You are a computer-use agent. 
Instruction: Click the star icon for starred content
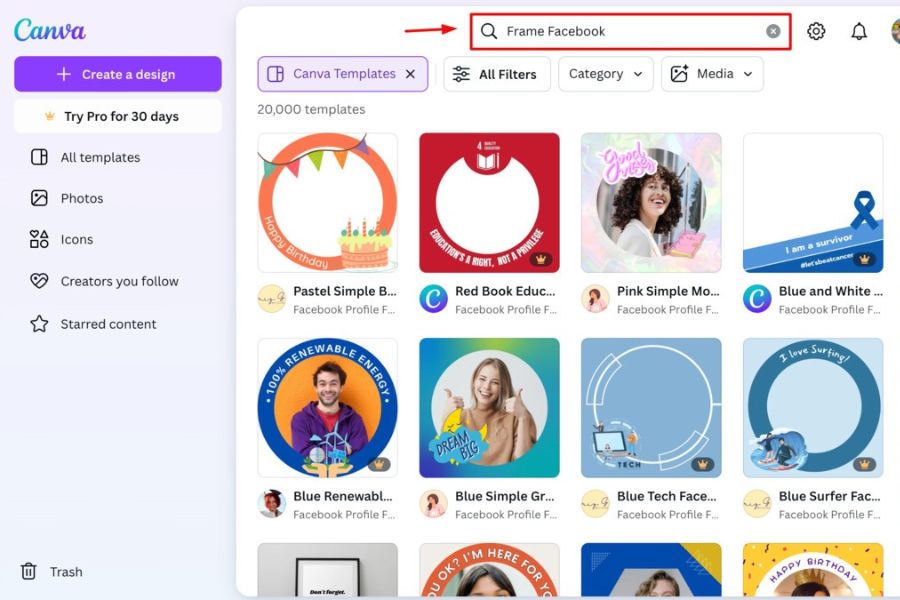39,324
